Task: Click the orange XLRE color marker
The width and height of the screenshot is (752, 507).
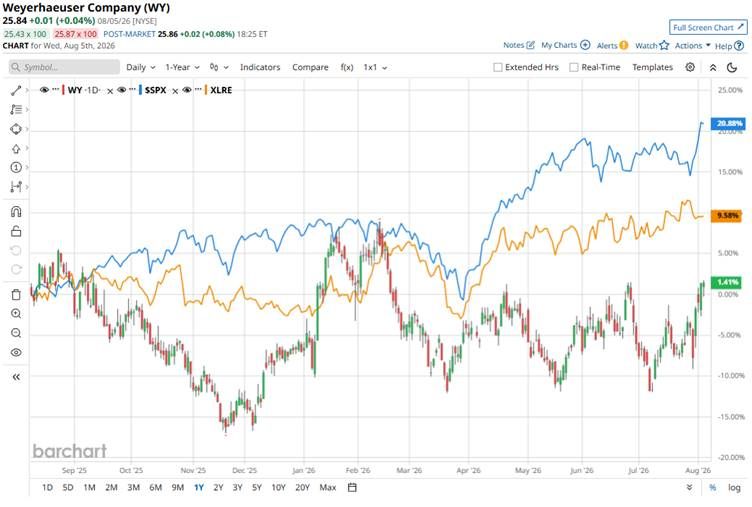Action: [x=206, y=90]
